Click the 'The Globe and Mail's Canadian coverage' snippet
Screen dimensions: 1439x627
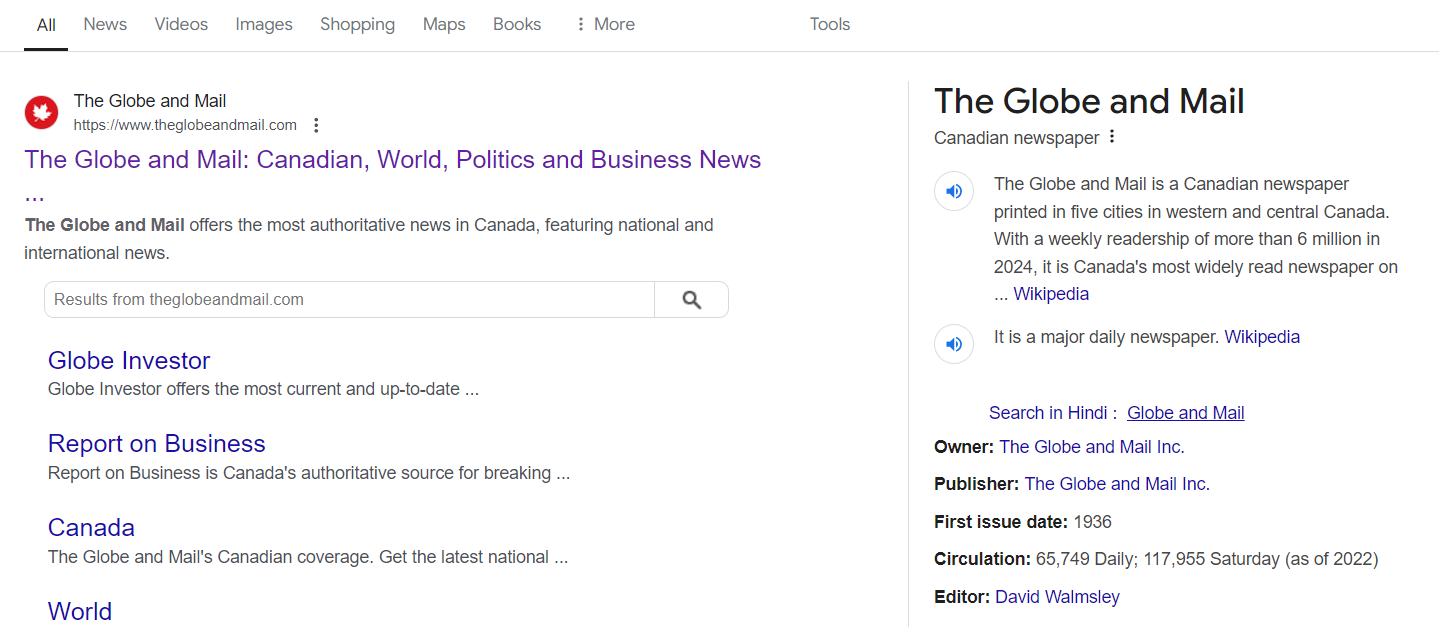tap(308, 557)
